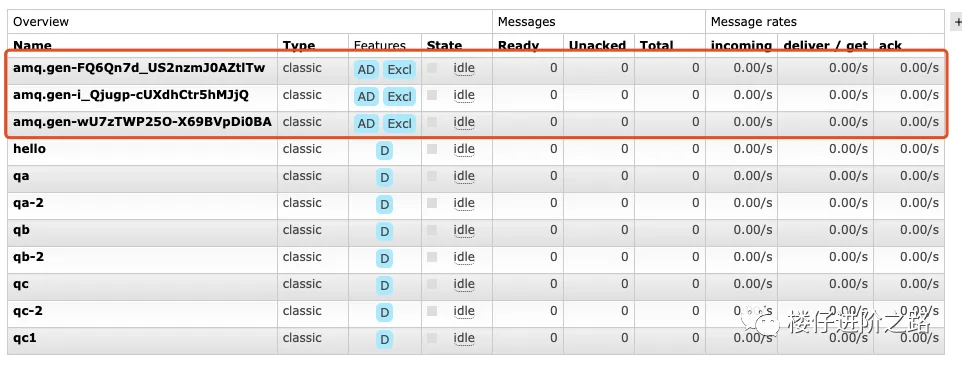Open the qb queue details link
The height and width of the screenshot is (365, 962).
[21, 230]
